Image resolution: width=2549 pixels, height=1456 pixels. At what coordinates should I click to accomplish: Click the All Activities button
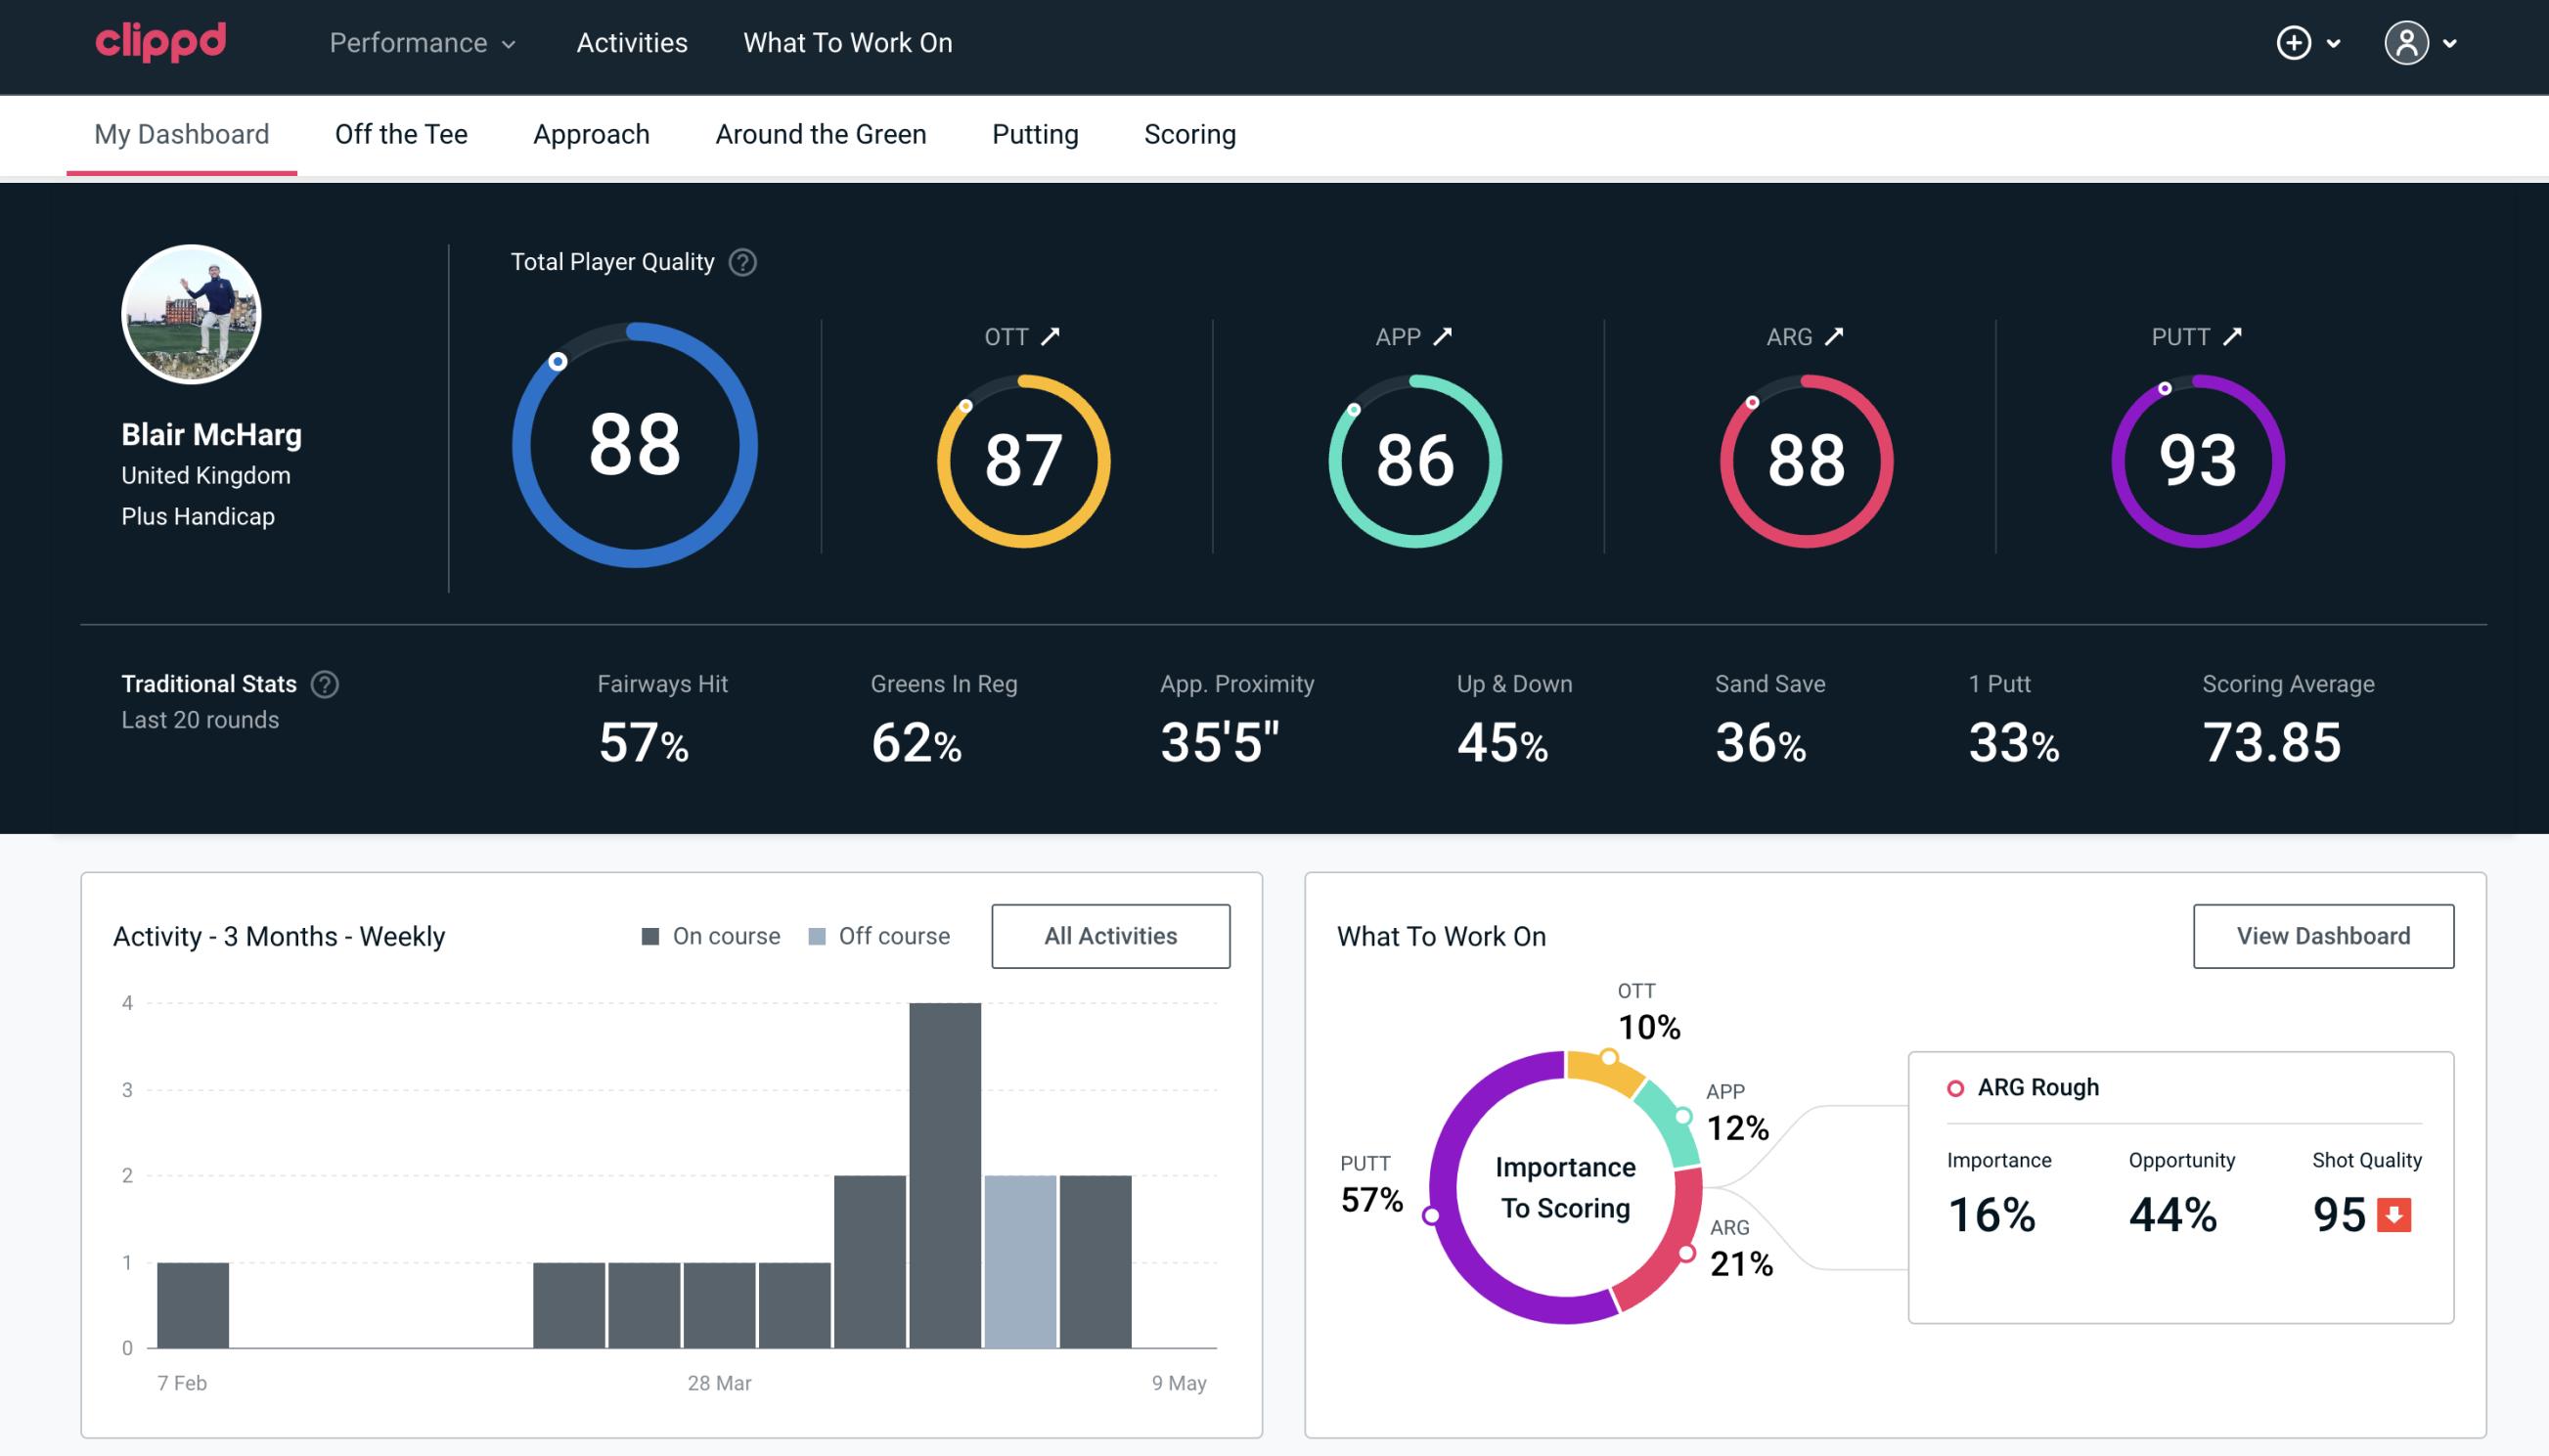tap(1110, 936)
